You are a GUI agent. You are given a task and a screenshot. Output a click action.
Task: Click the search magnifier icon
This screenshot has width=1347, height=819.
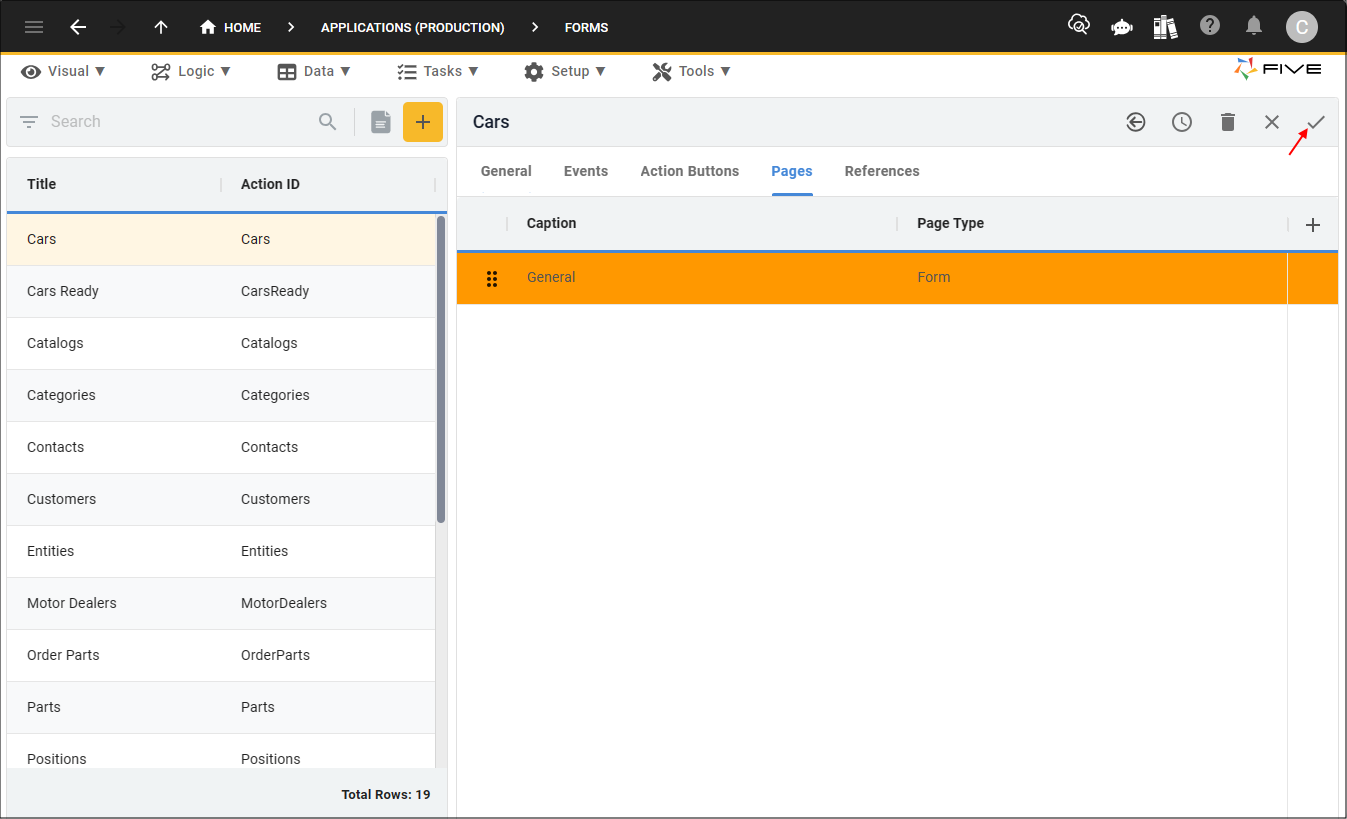pyautogui.click(x=328, y=122)
